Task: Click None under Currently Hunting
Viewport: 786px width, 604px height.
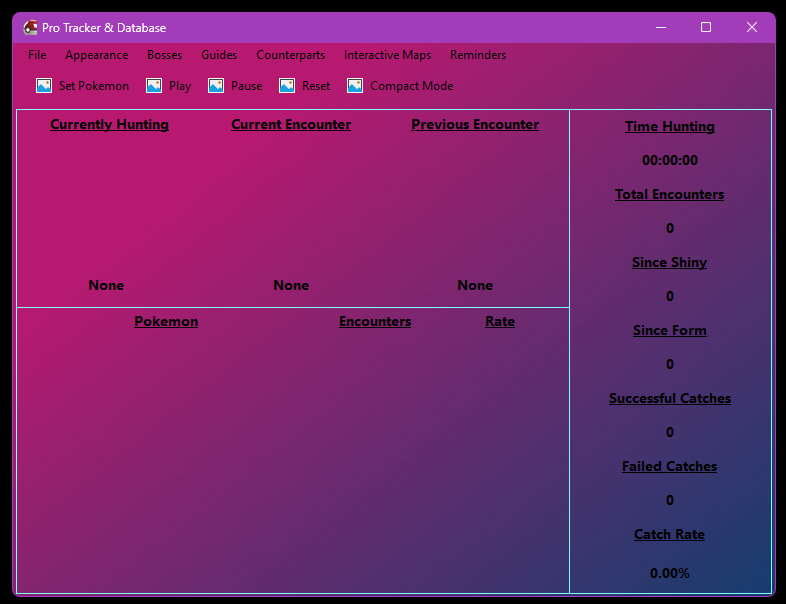Action: tap(106, 285)
